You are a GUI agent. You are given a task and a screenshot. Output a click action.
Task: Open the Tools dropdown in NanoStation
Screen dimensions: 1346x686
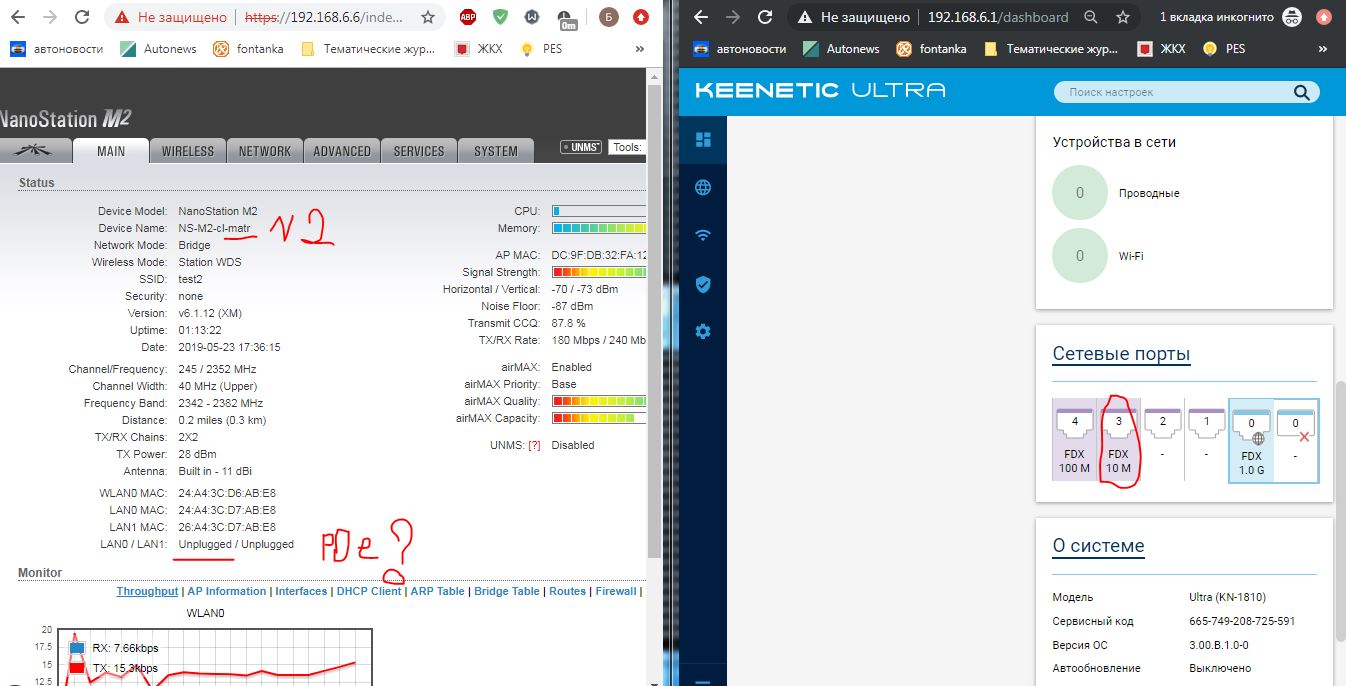pyautogui.click(x=626, y=147)
